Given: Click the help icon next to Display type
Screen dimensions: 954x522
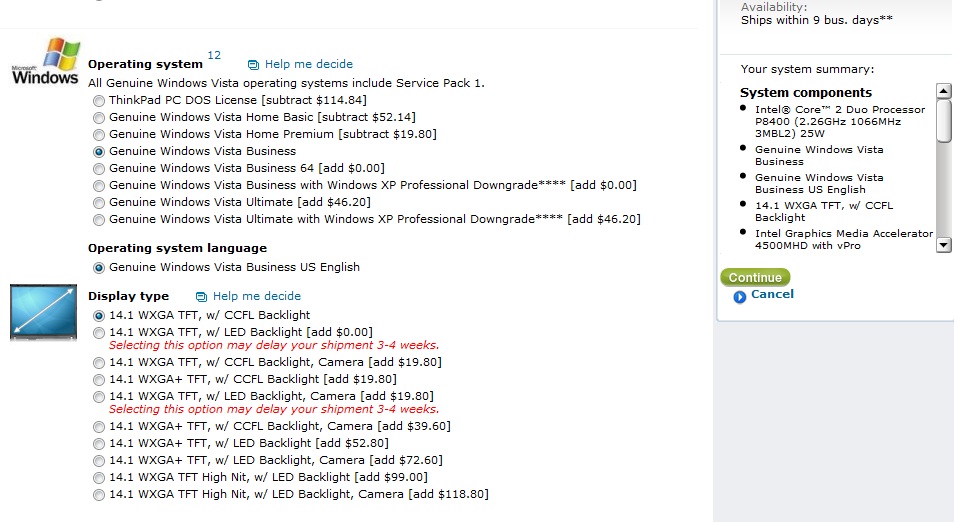Looking at the screenshot, I should (201, 297).
